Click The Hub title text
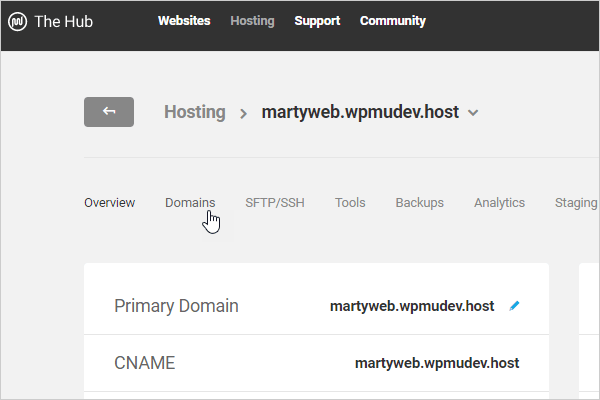 click(x=64, y=21)
